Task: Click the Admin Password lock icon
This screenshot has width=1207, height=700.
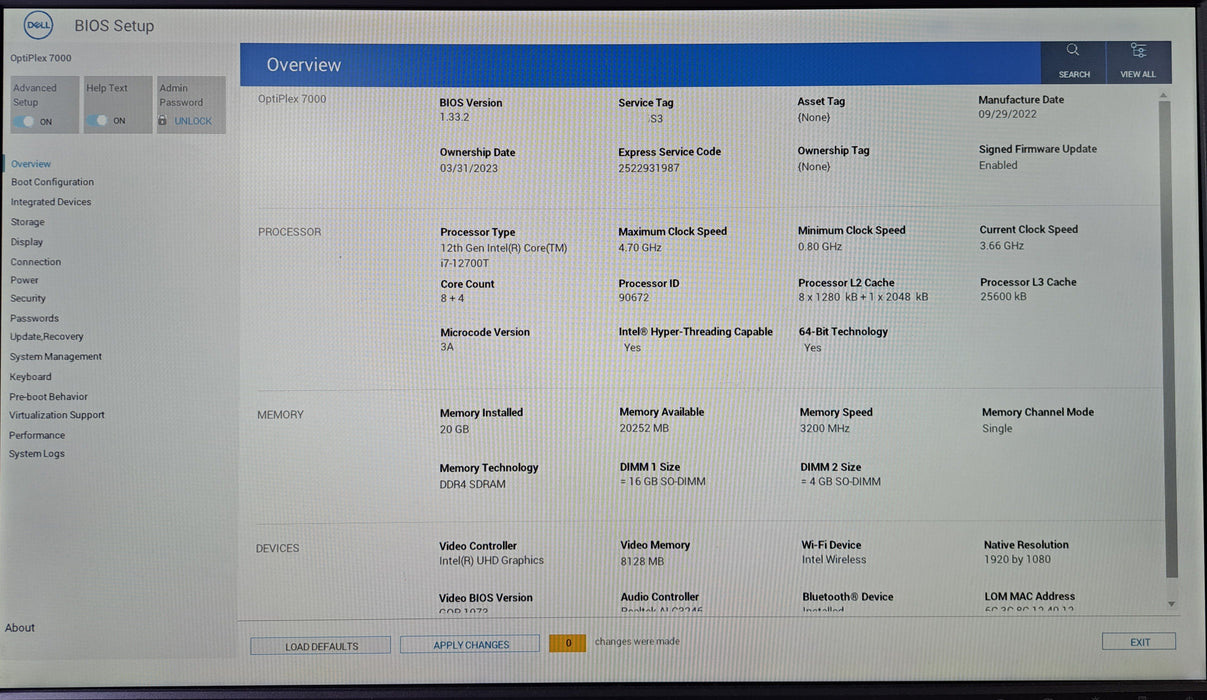Action: coord(162,121)
